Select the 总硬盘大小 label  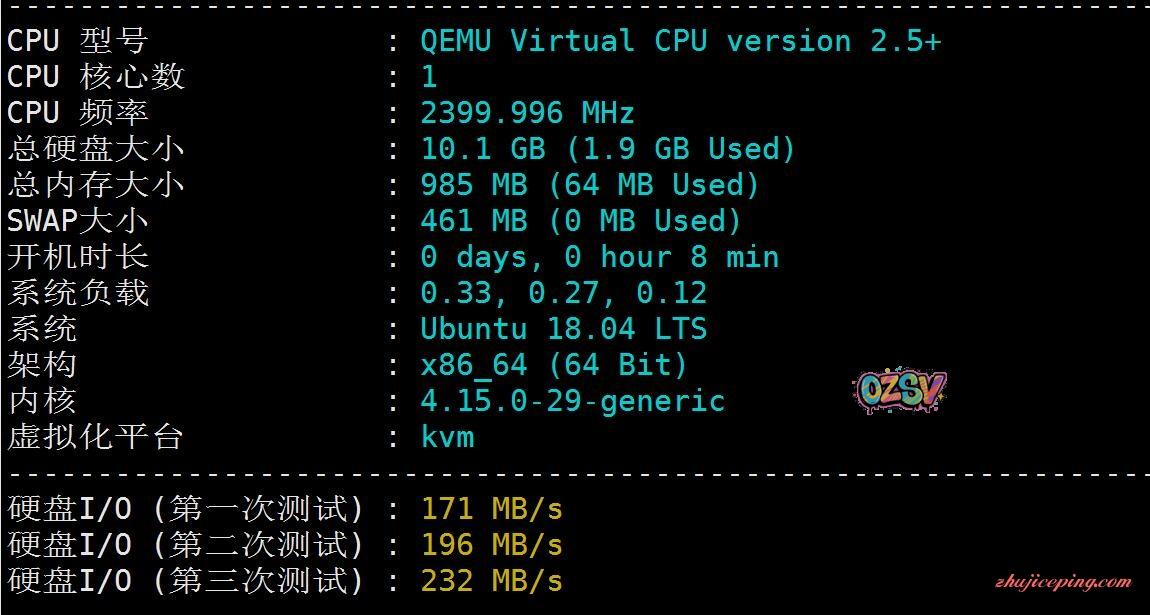[x=95, y=149]
